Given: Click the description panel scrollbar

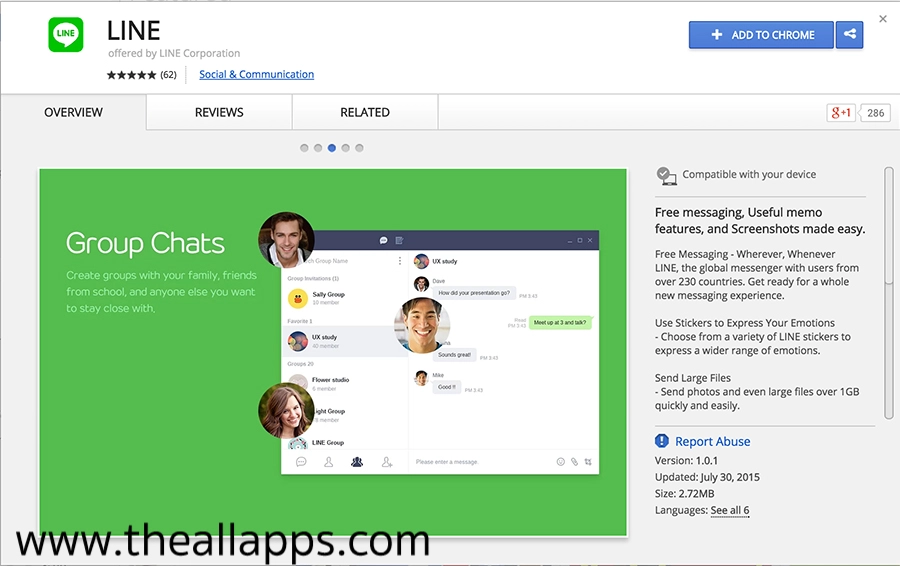Looking at the screenshot, I should 889,293.
